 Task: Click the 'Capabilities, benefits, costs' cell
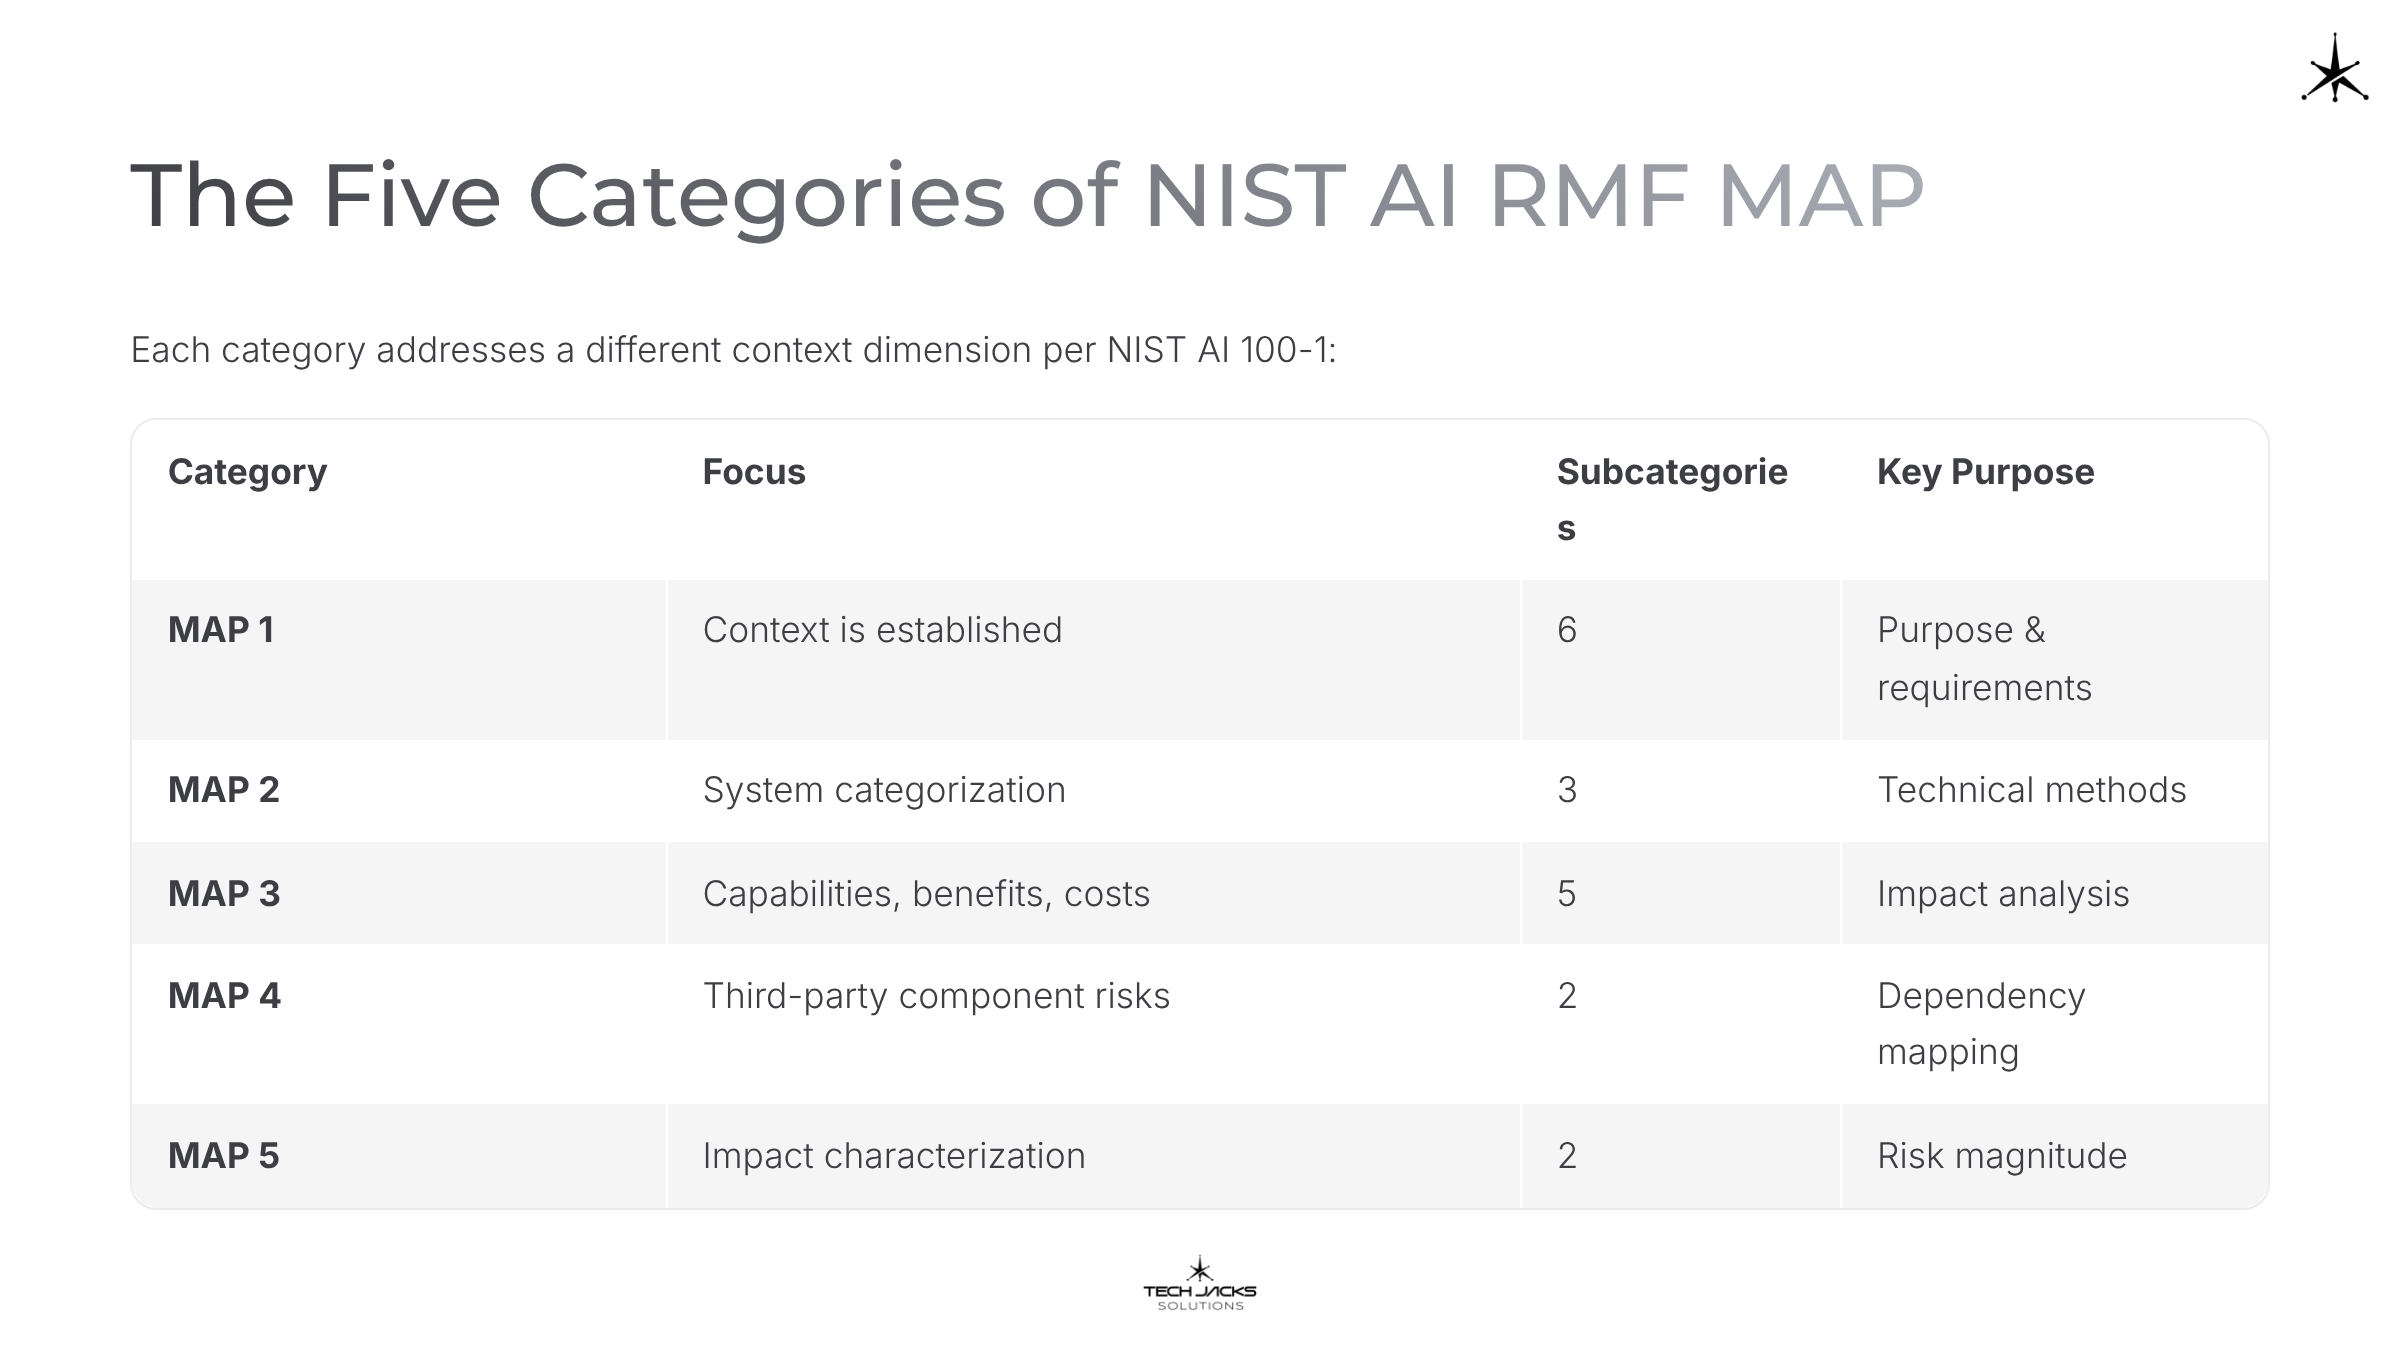(926, 894)
